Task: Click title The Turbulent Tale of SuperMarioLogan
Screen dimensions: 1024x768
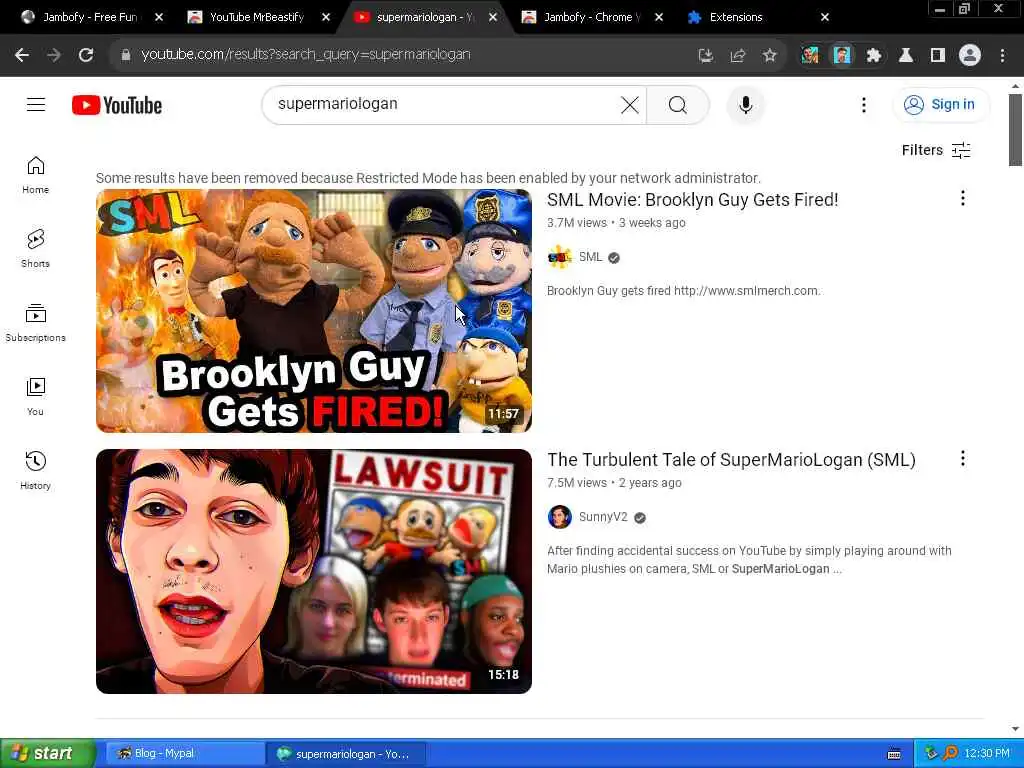Action: click(731, 460)
